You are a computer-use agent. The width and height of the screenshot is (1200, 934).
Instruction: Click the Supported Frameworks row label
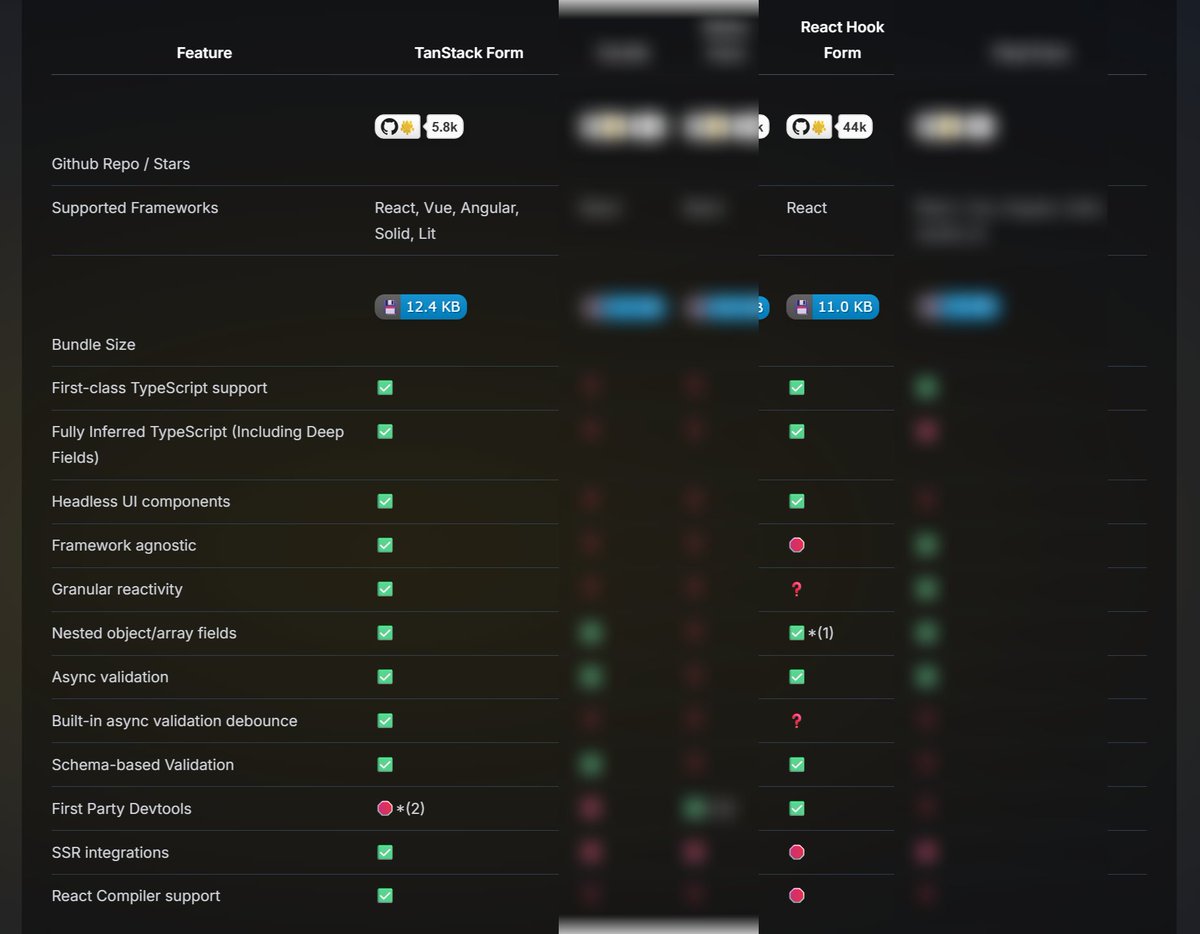coord(135,207)
